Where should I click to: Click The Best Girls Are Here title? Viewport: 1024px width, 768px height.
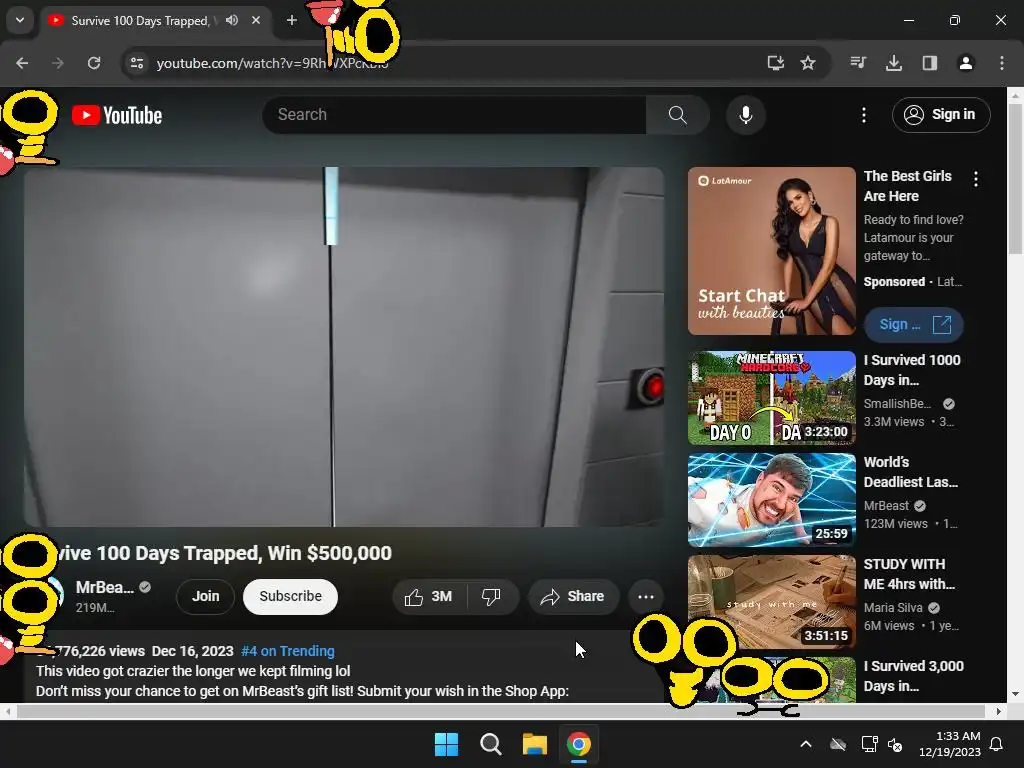[x=908, y=186]
